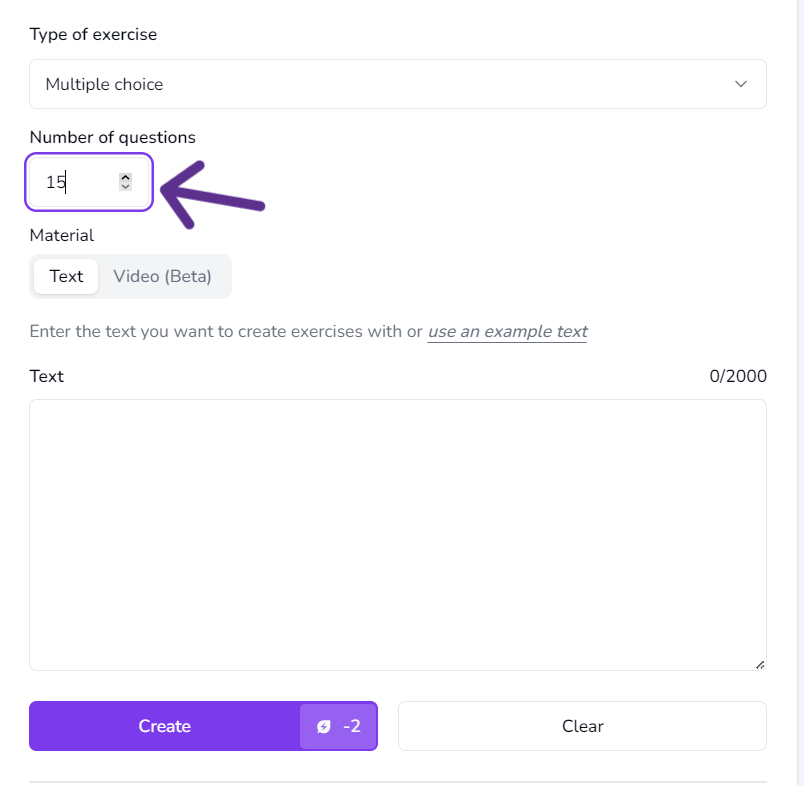Screen dimensions: 804x786
Task: Expand the Multiple choice selector chevron
Action: tap(740, 84)
